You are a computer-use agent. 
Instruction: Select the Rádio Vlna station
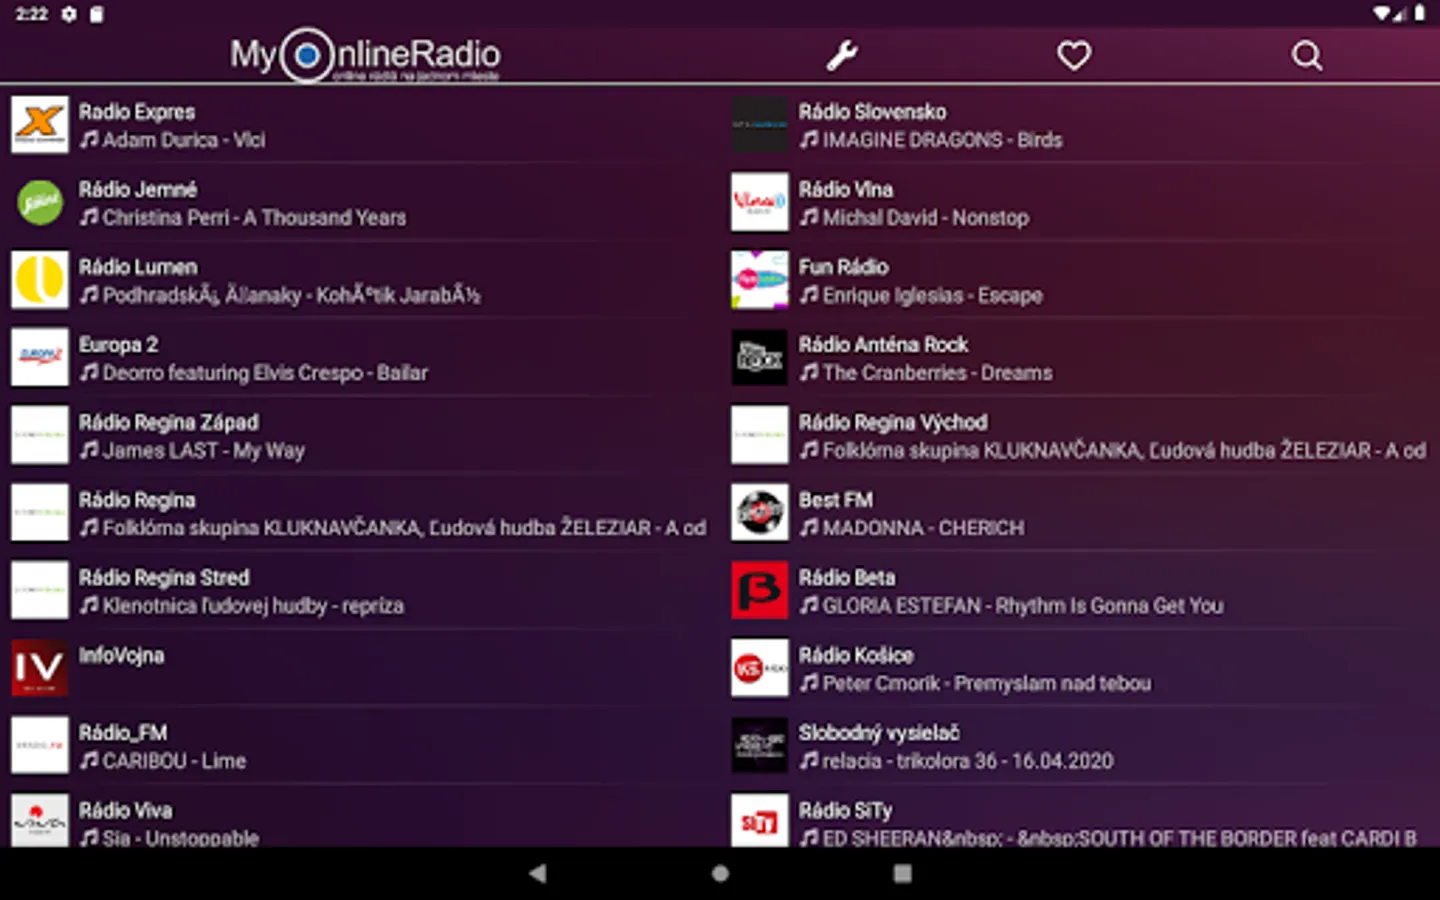(x=1080, y=202)
